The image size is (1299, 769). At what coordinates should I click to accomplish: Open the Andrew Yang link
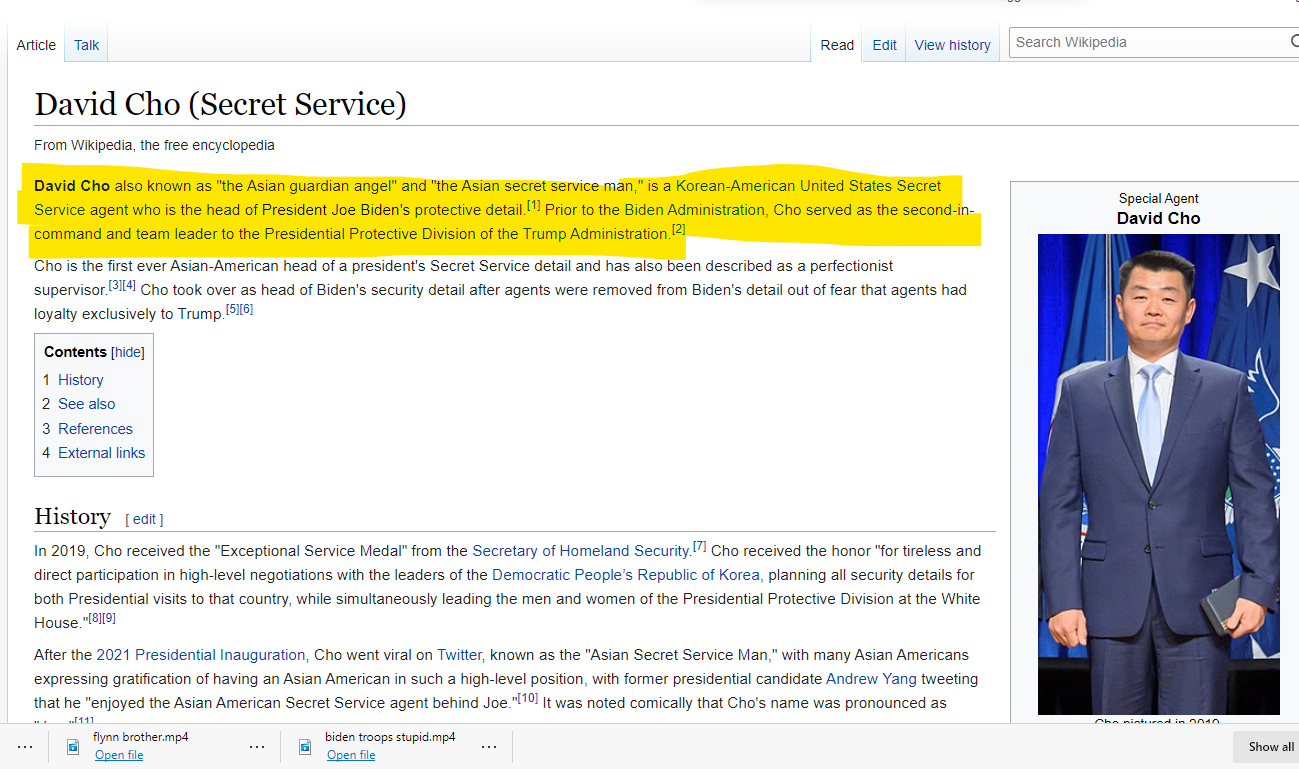click(x=871, y=679)
